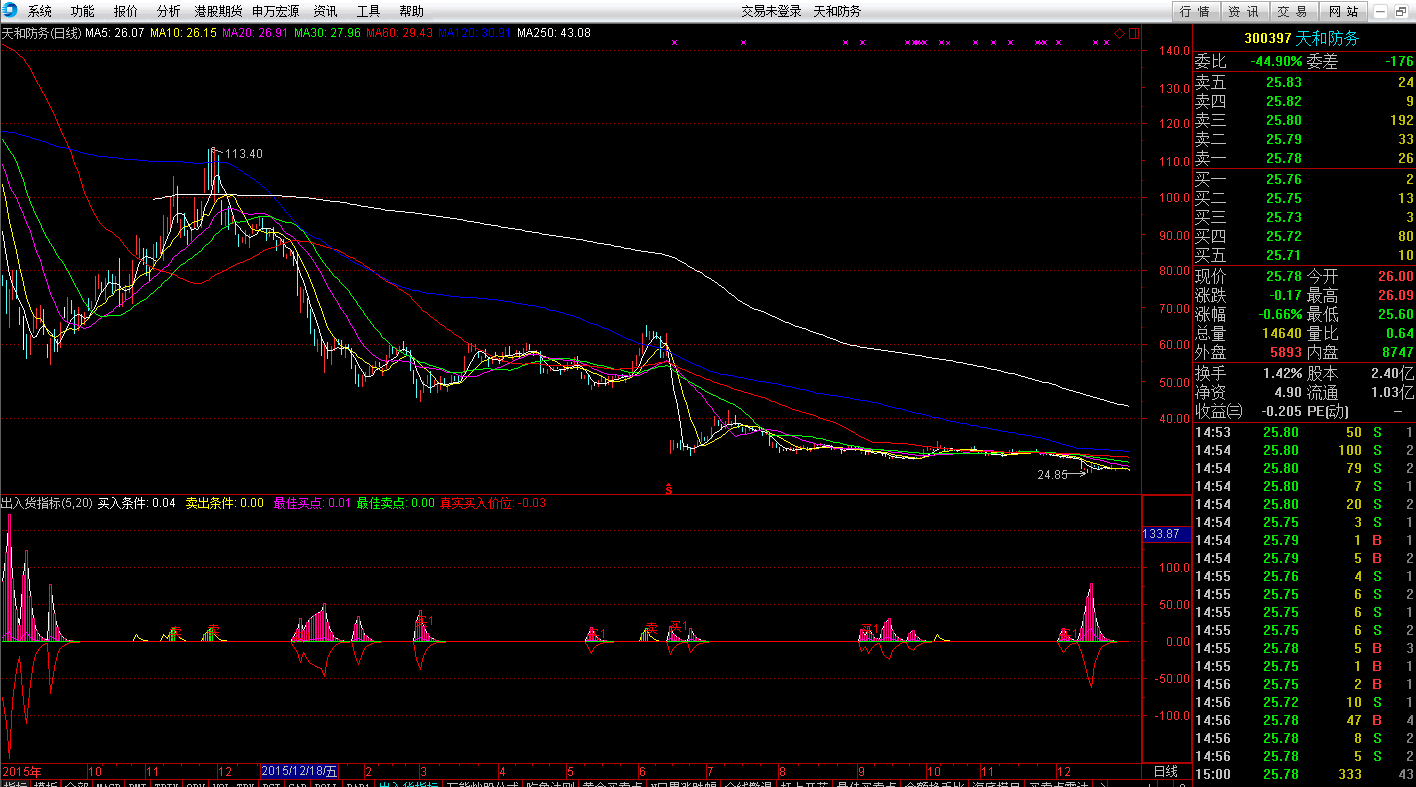Click the 日线 period selector at bottom right
1416x787 pixels.
pyautogui.click(x=1166, y=772)
